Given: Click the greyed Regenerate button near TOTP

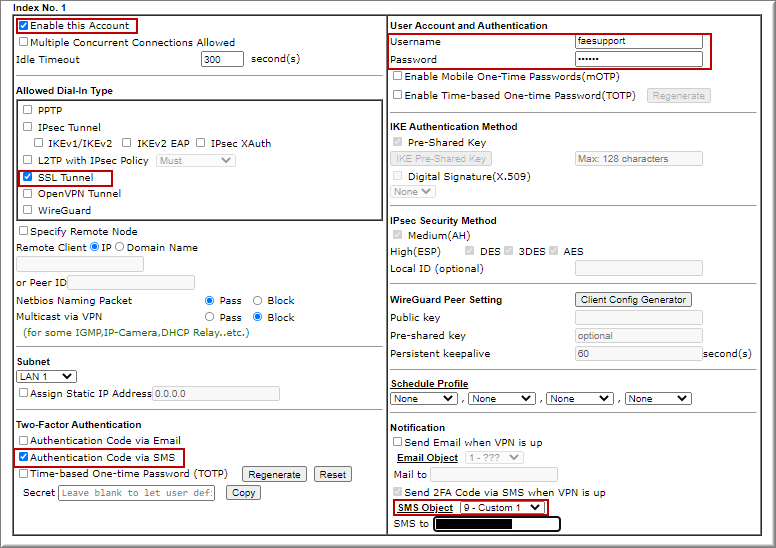Looking at the screenshot, I should coord(679,96).
